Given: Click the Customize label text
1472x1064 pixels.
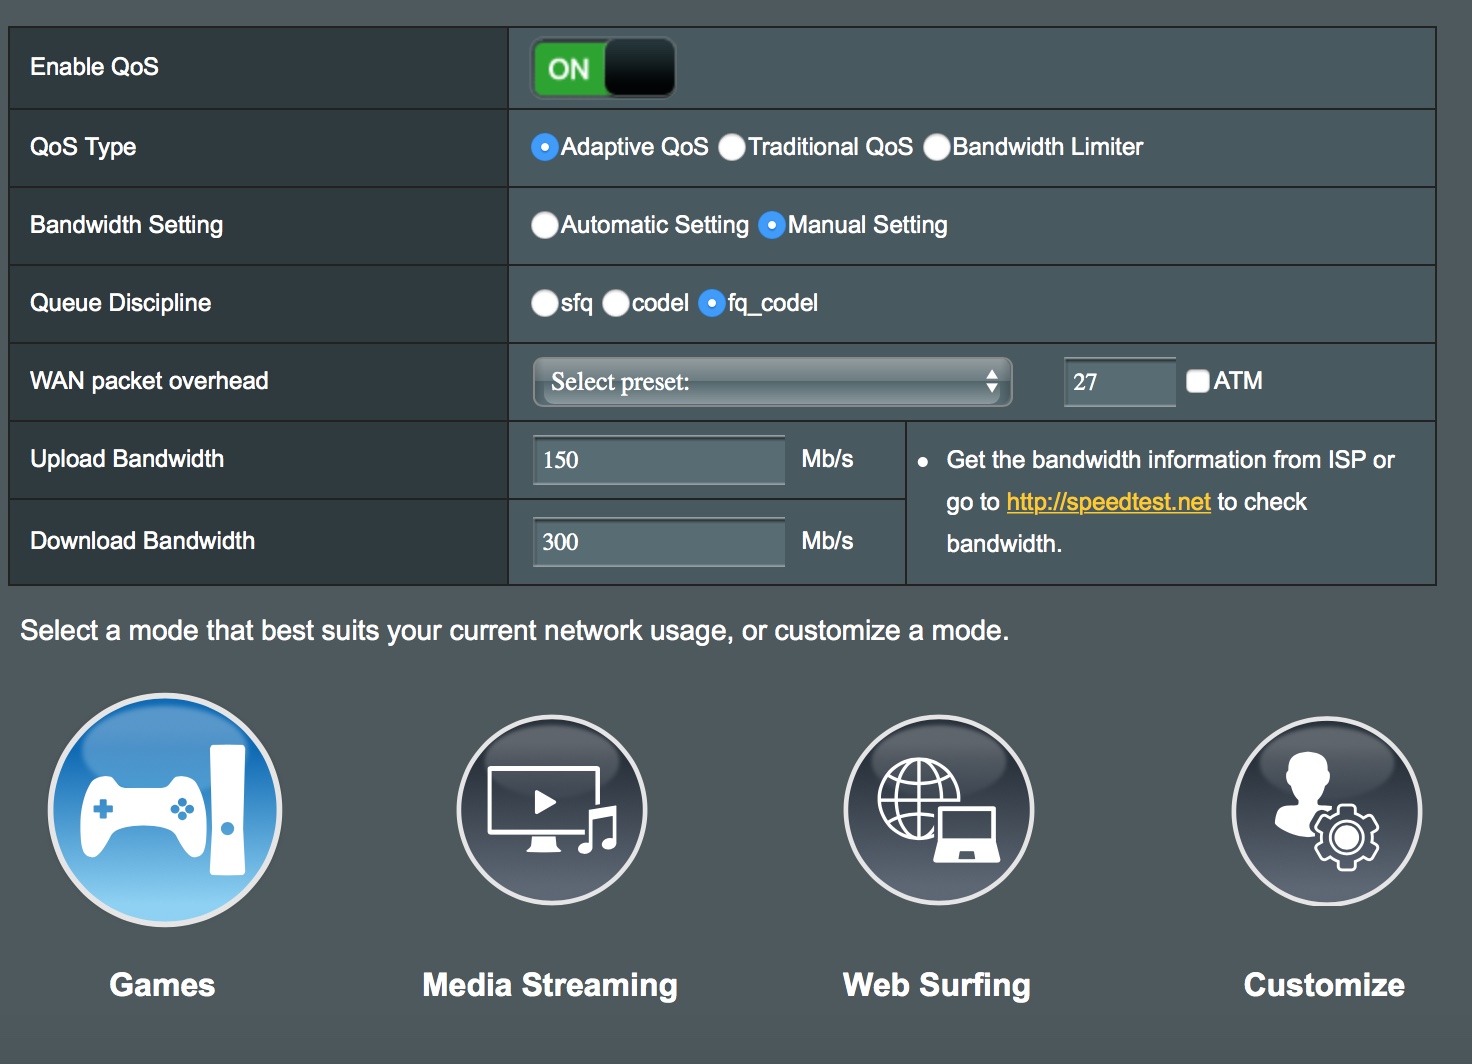Looking at the screenshot, I should pyautogui.click(x=1324, y=985).
